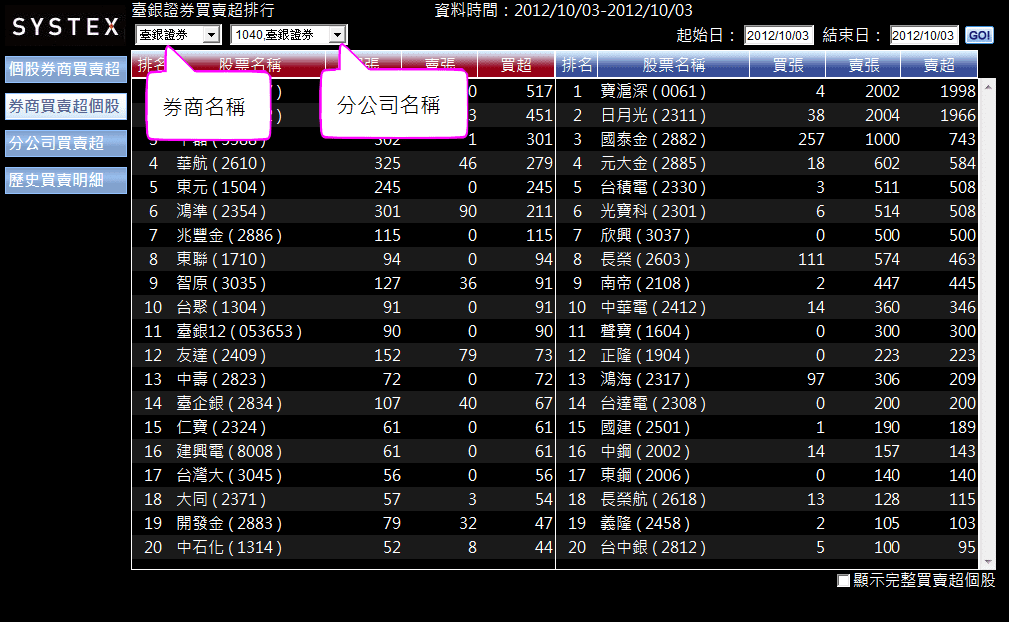Click scrollbar down arrow in table

989,562
